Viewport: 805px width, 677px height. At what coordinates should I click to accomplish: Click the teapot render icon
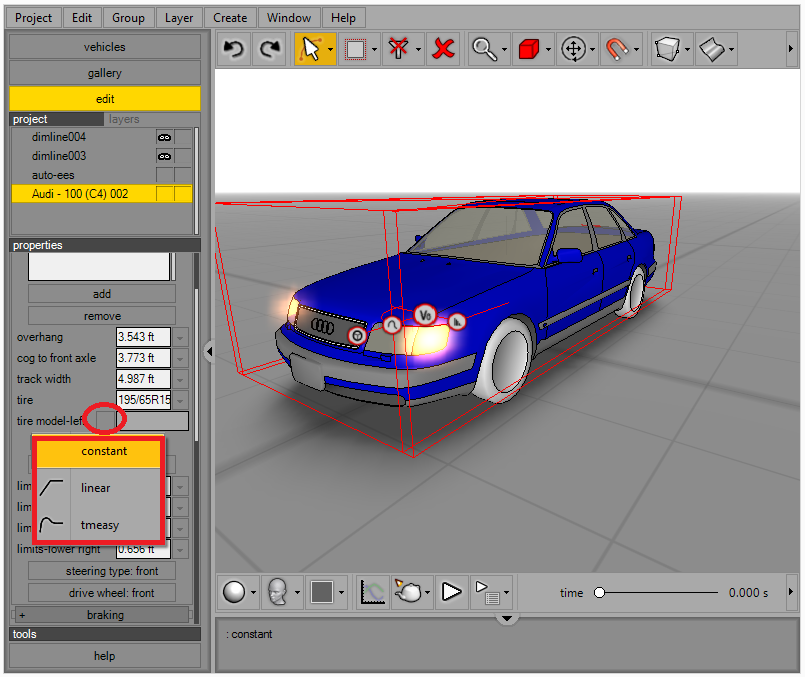click(408, 592)
